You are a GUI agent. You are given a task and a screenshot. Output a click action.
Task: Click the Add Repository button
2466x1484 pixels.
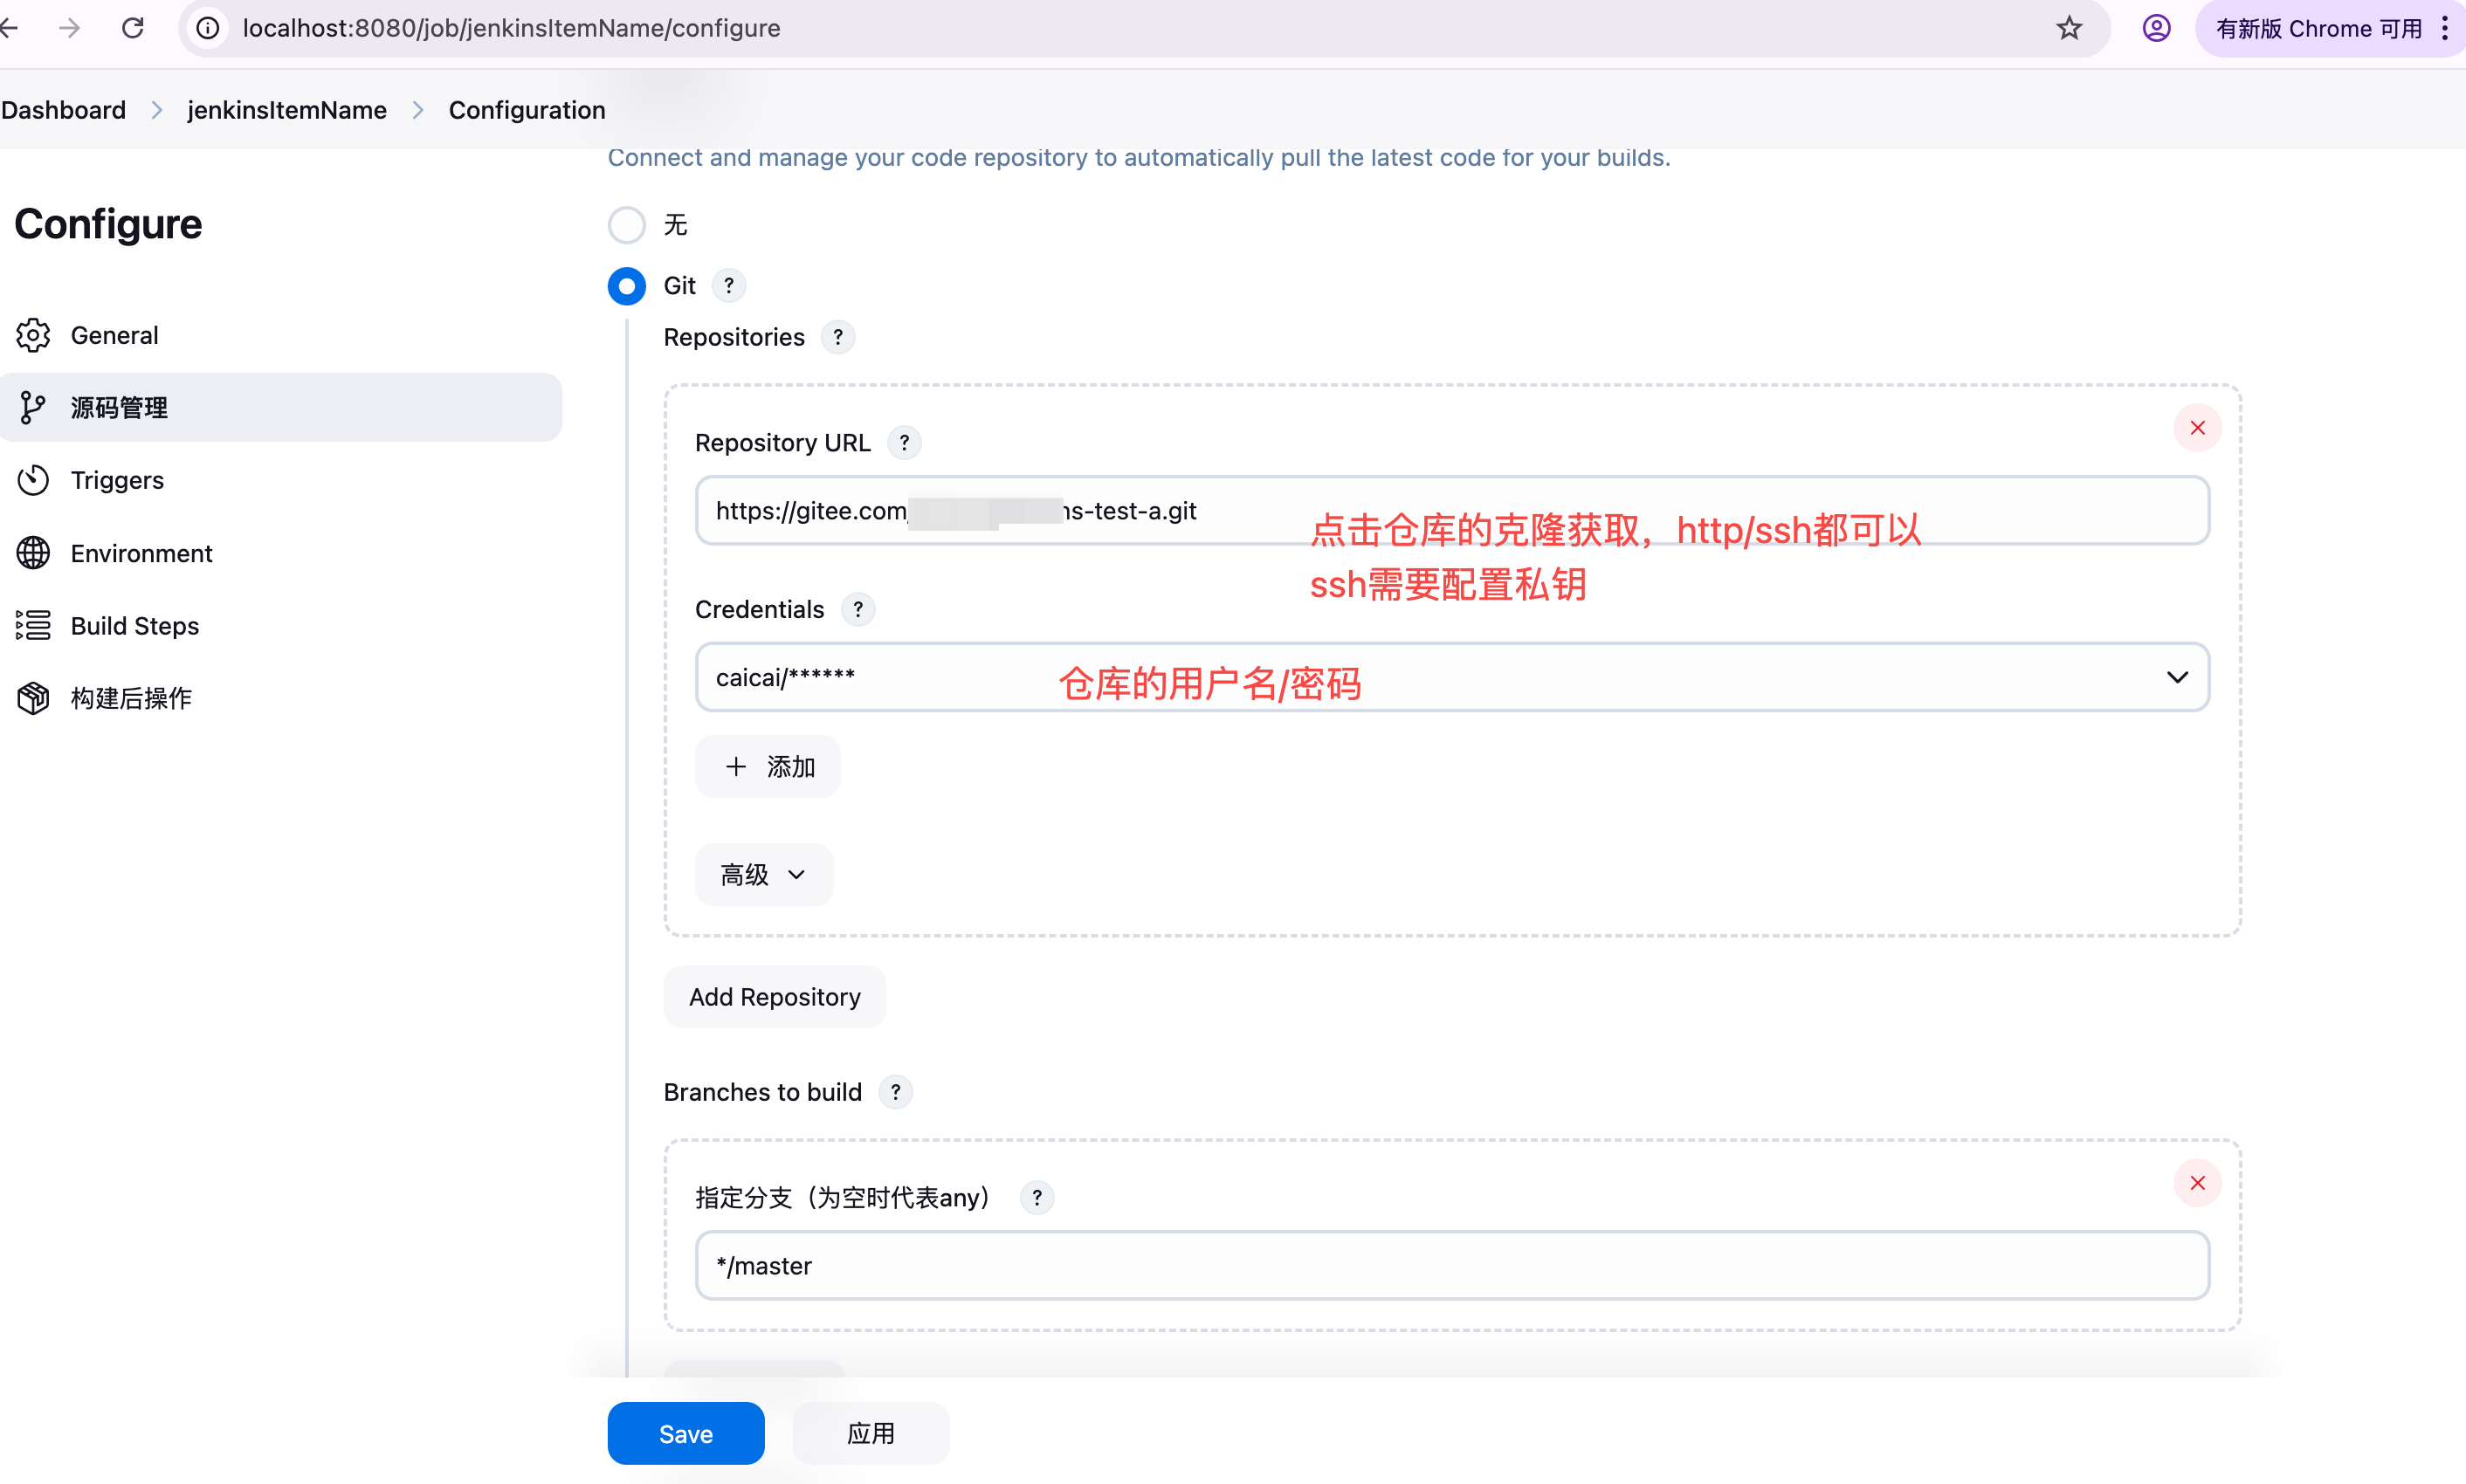775,997
